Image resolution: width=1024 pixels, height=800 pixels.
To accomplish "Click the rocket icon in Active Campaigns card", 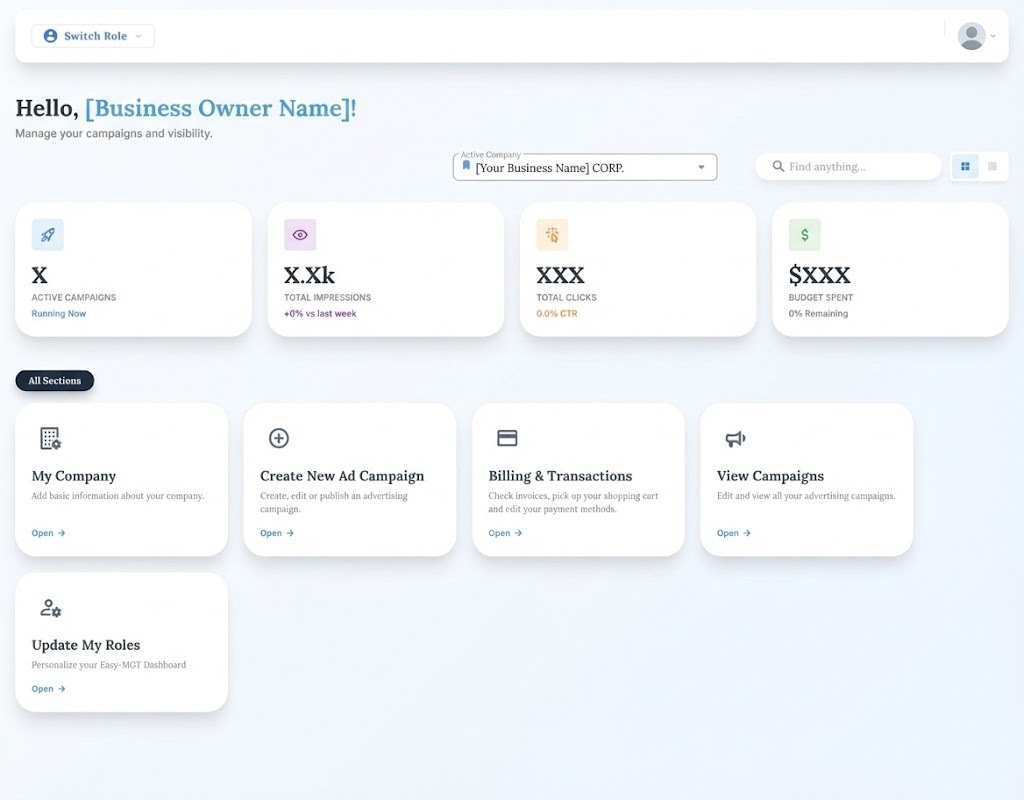I will coord(47,235).
